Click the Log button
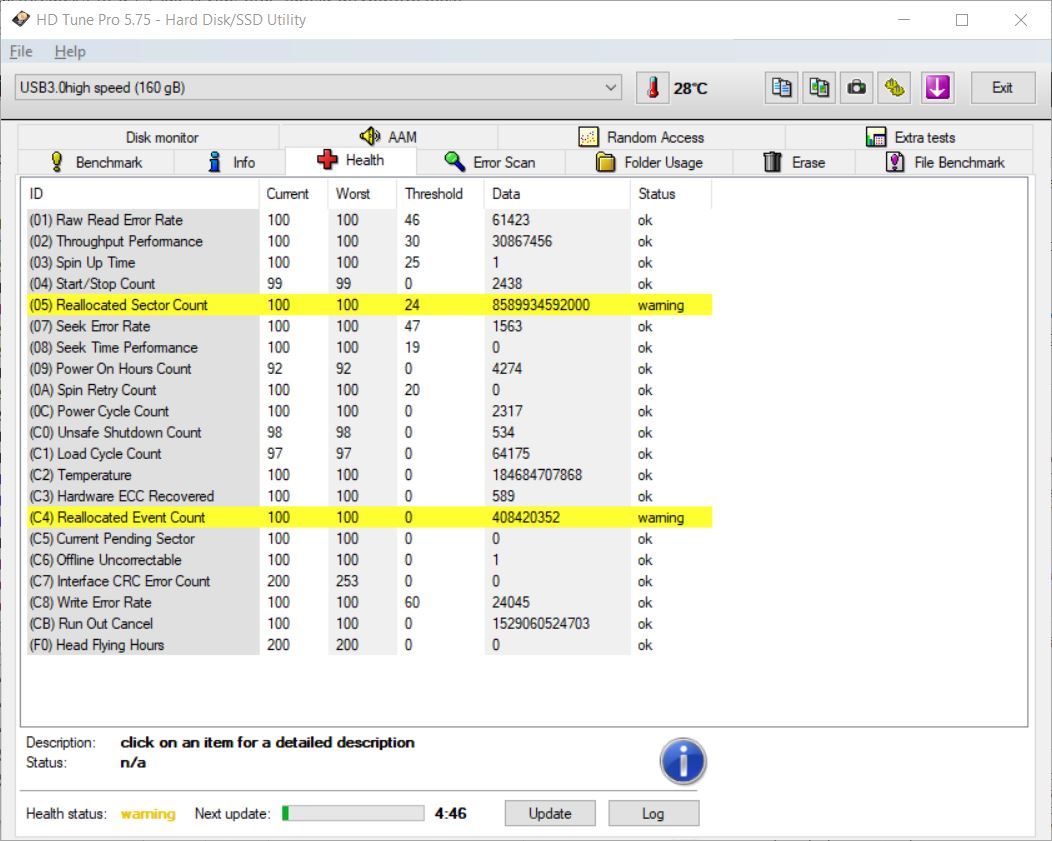Image resolution: width=1052 pixels, height=841 pixels. [653, 814]
